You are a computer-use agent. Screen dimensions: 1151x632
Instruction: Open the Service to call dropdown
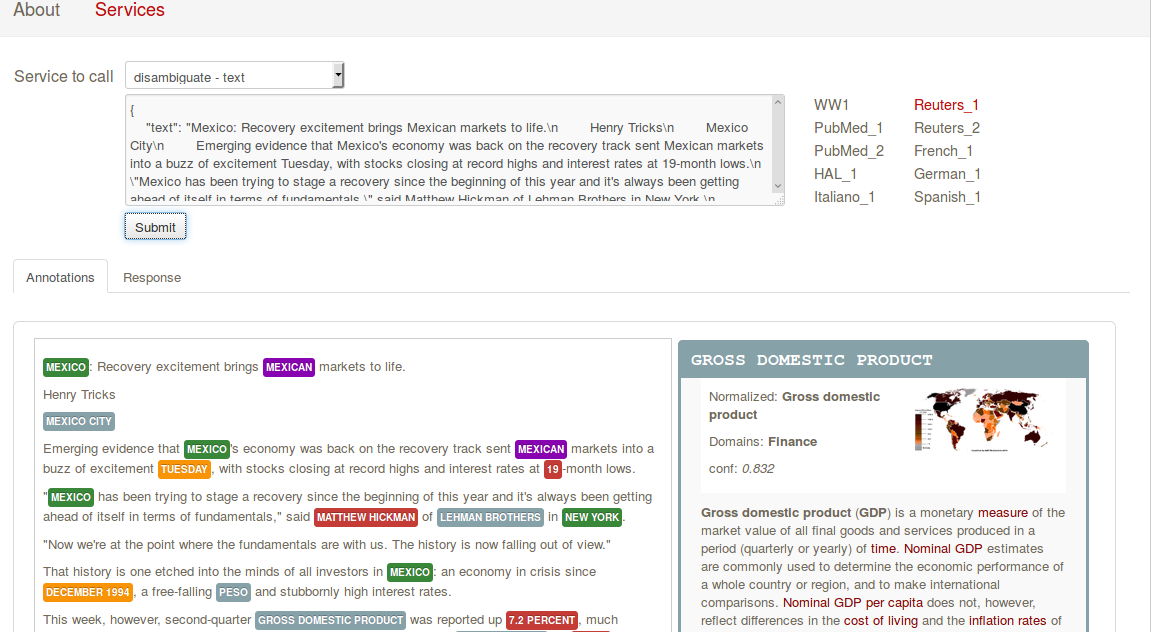234,76
